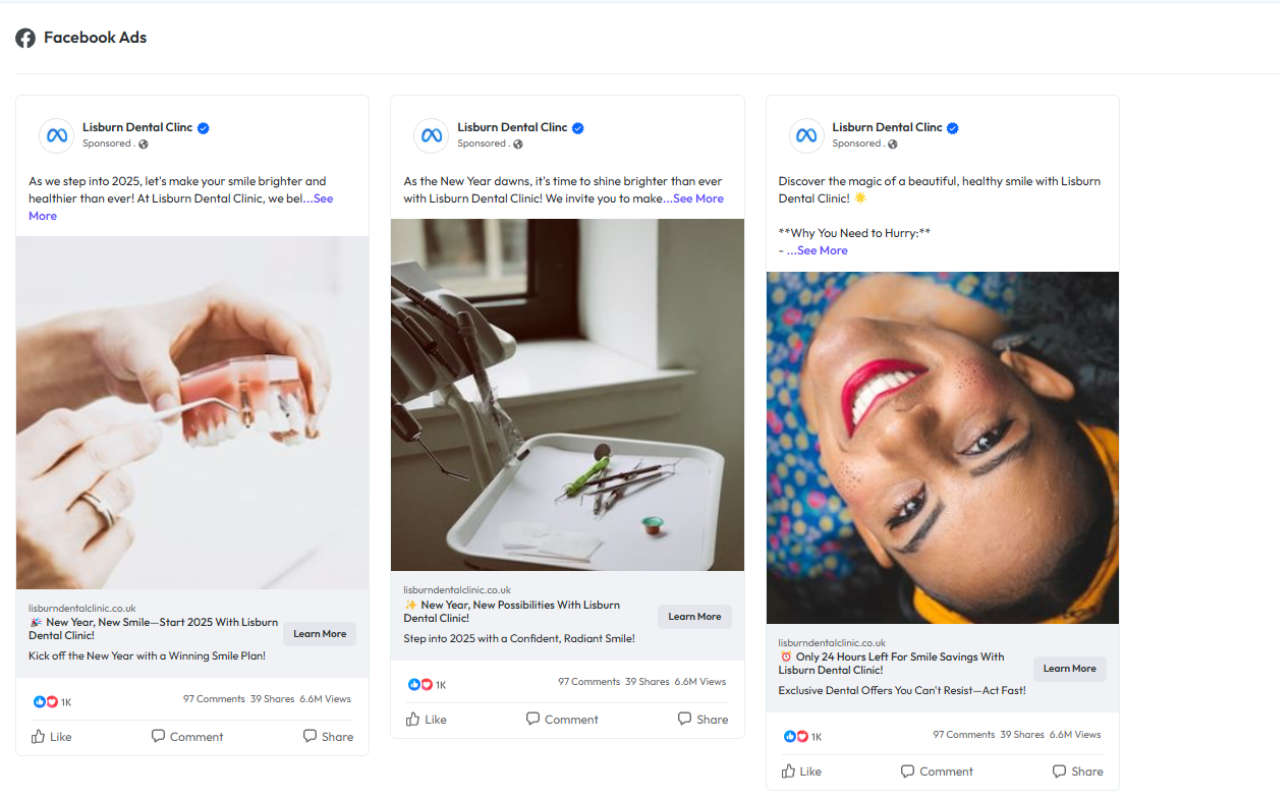Click '39 Shares' on the New Year, New Smile ad

click(272, 699)
